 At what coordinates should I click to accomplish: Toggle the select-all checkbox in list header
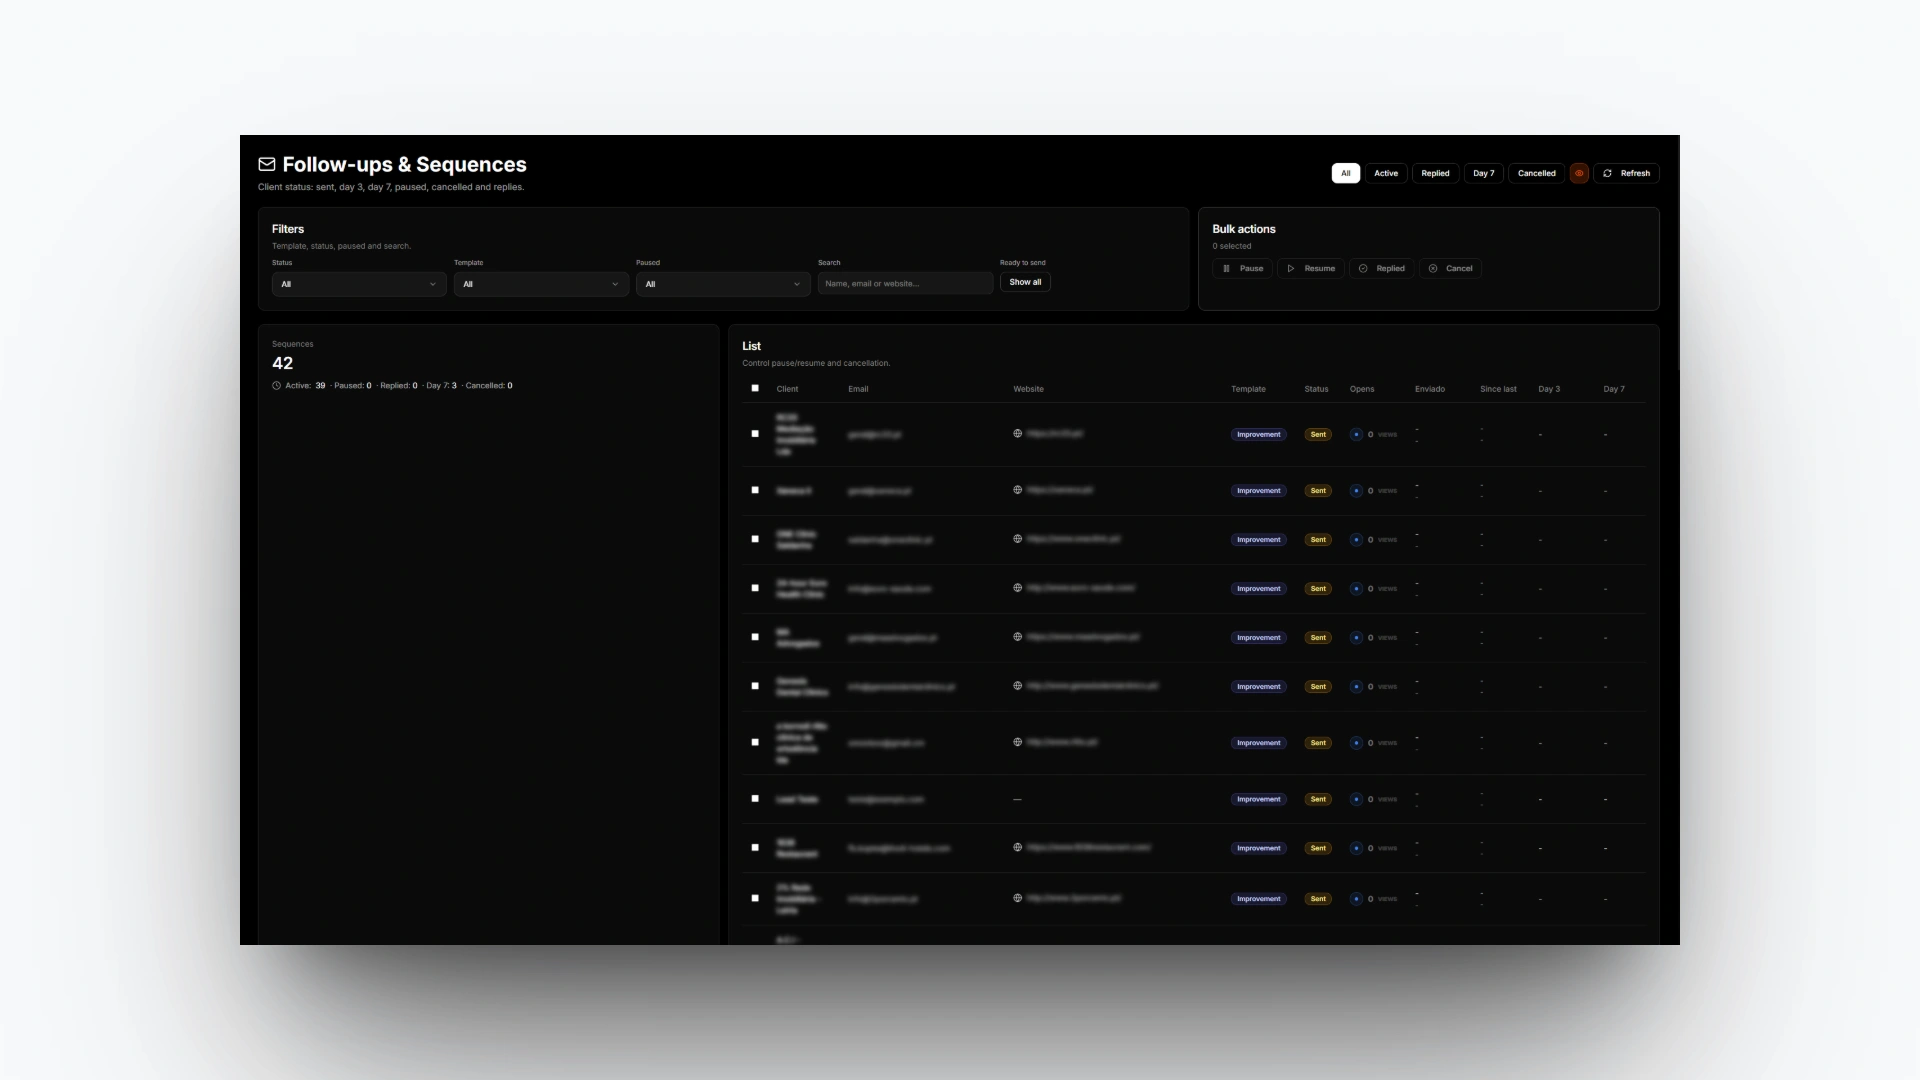(x=755, y=388)
